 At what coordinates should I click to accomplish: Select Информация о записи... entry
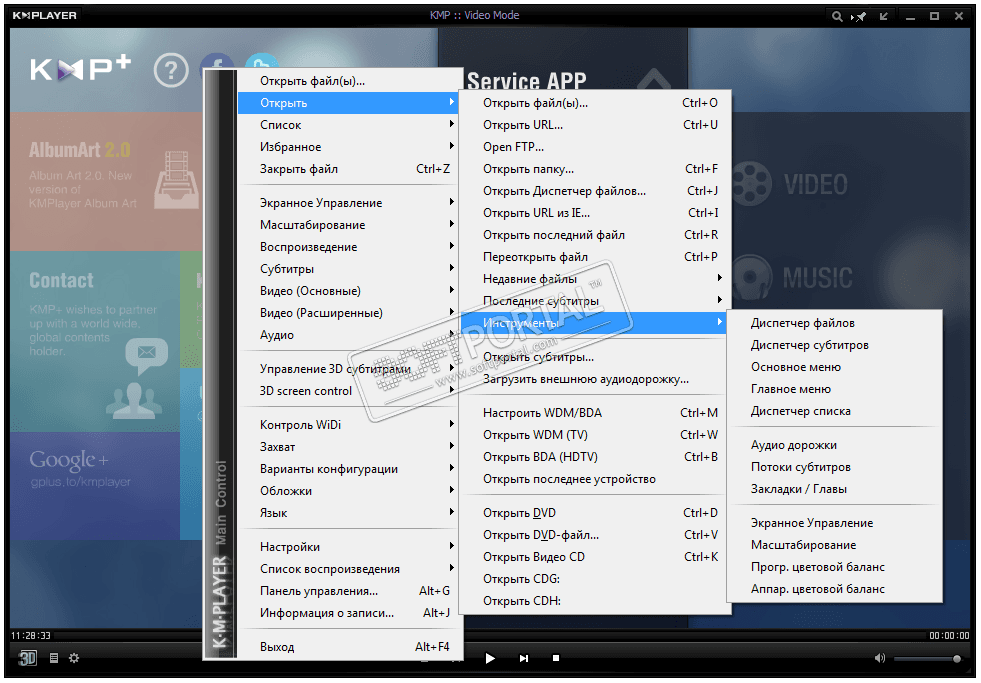tap(348, 613)
